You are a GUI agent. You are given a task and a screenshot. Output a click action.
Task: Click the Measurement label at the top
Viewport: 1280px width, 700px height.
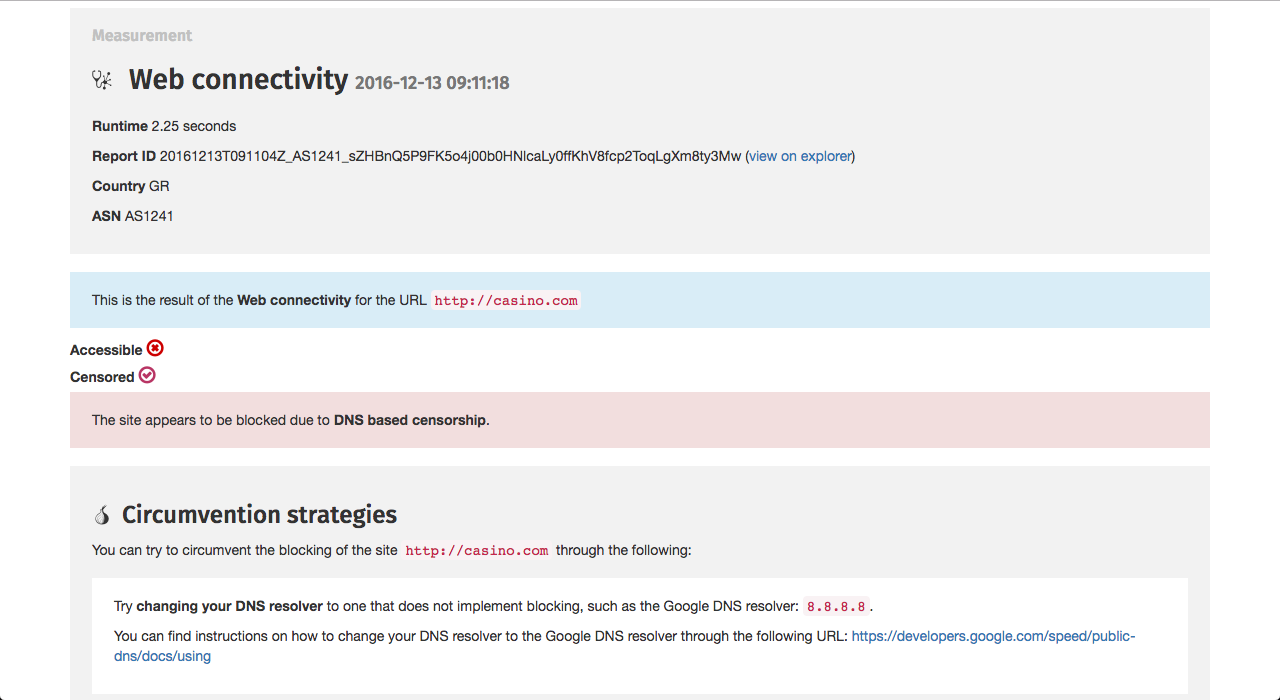click(142, 35)
